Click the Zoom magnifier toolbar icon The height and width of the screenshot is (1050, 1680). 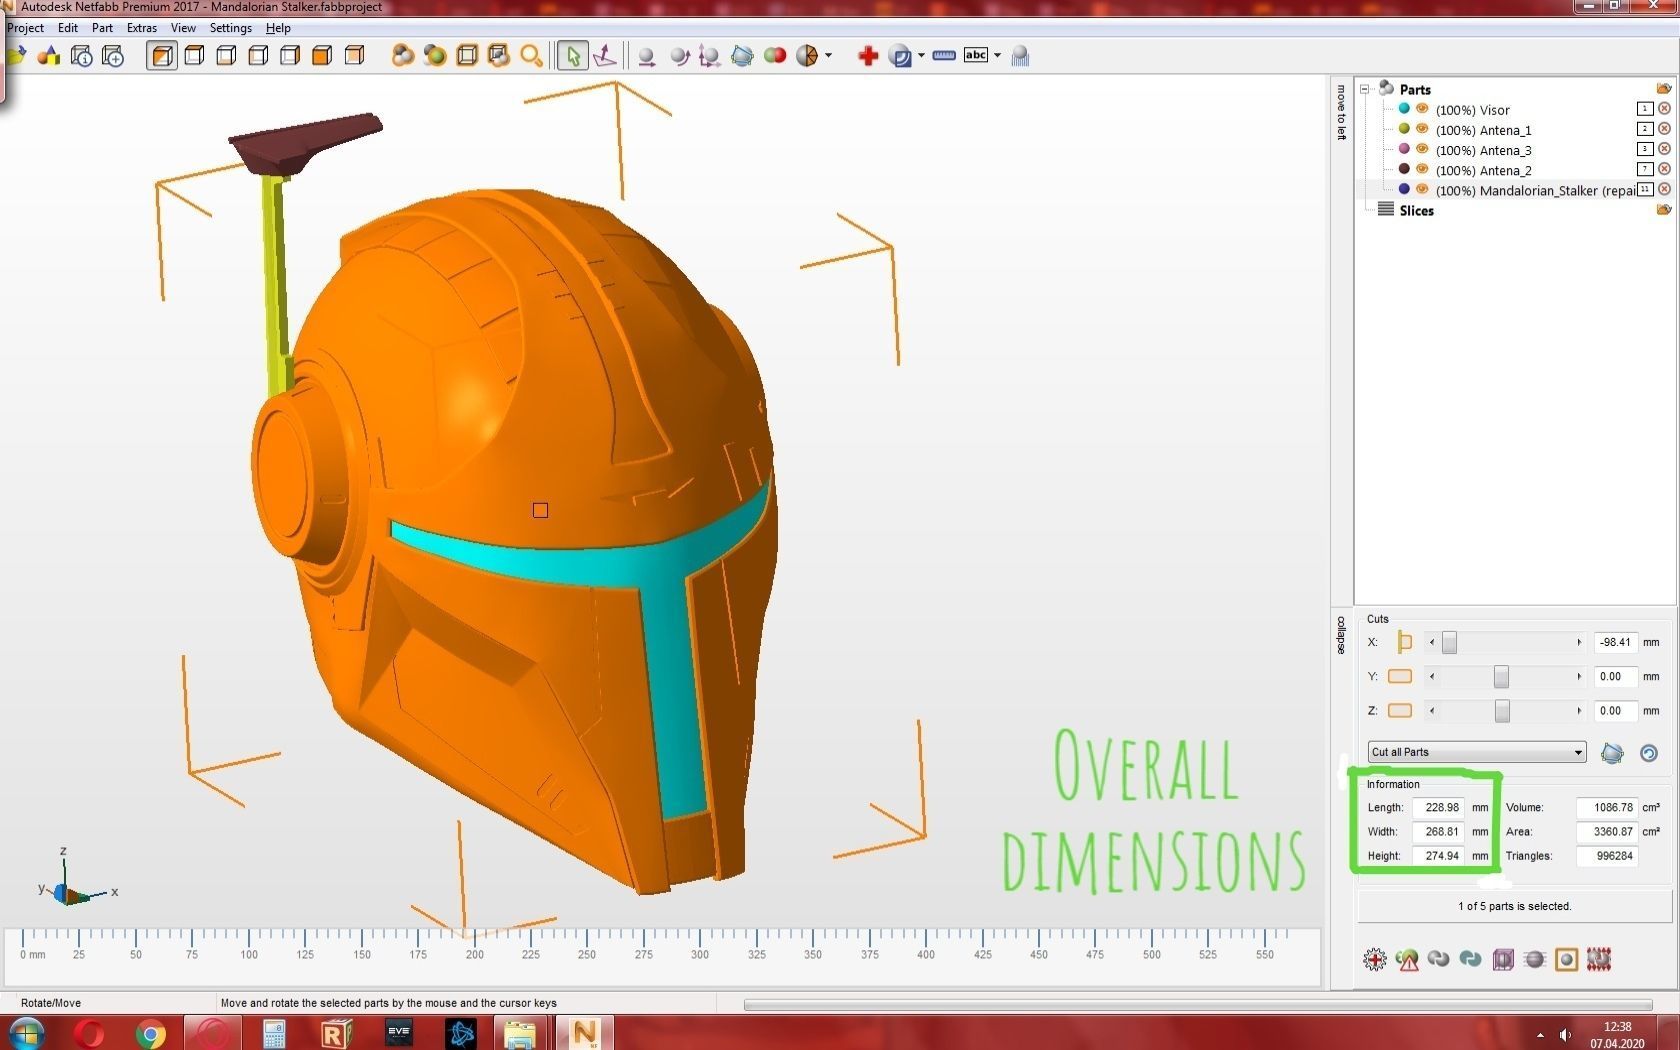(531, 56)
